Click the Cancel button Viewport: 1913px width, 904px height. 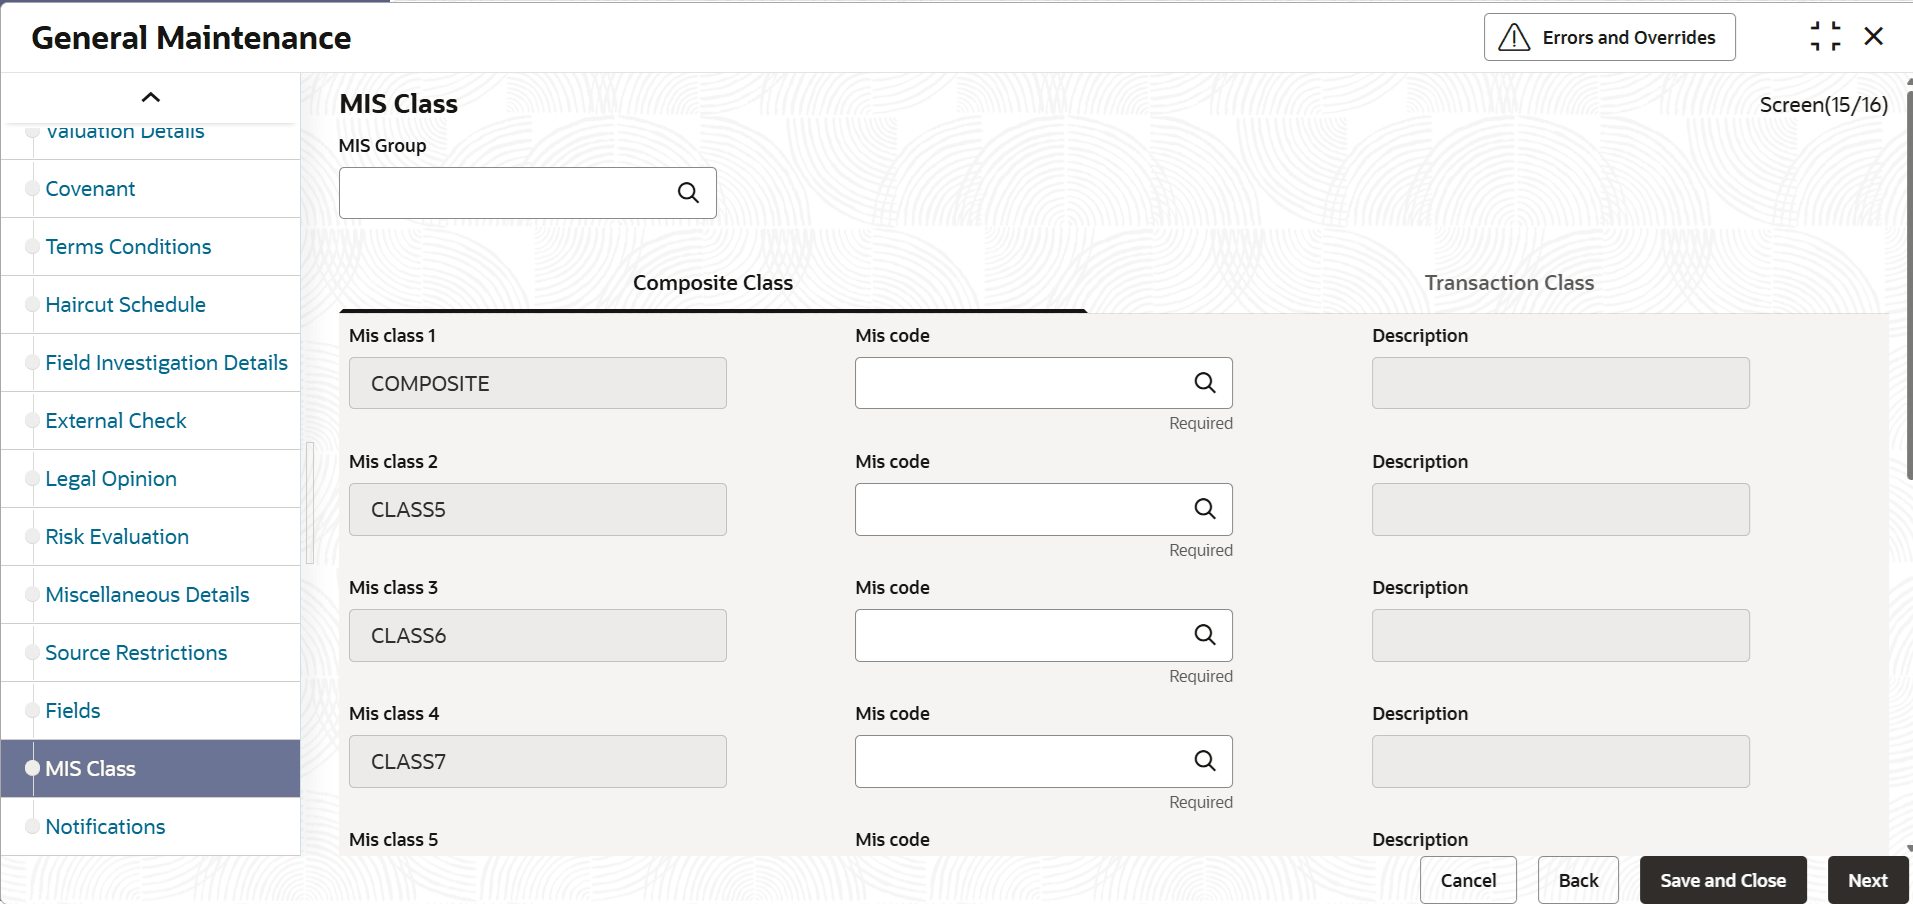point(1468,880)
